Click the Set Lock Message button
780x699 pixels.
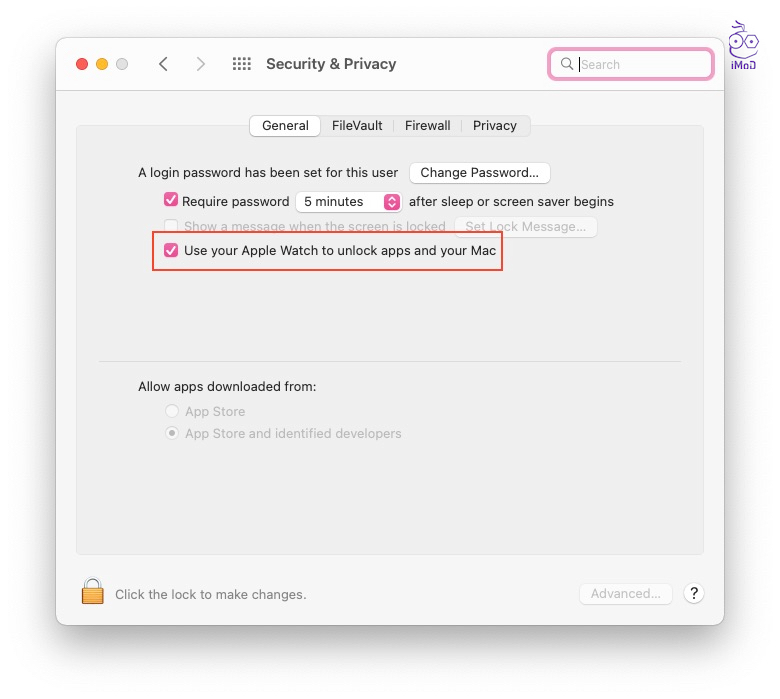click(x=525, y=227)
